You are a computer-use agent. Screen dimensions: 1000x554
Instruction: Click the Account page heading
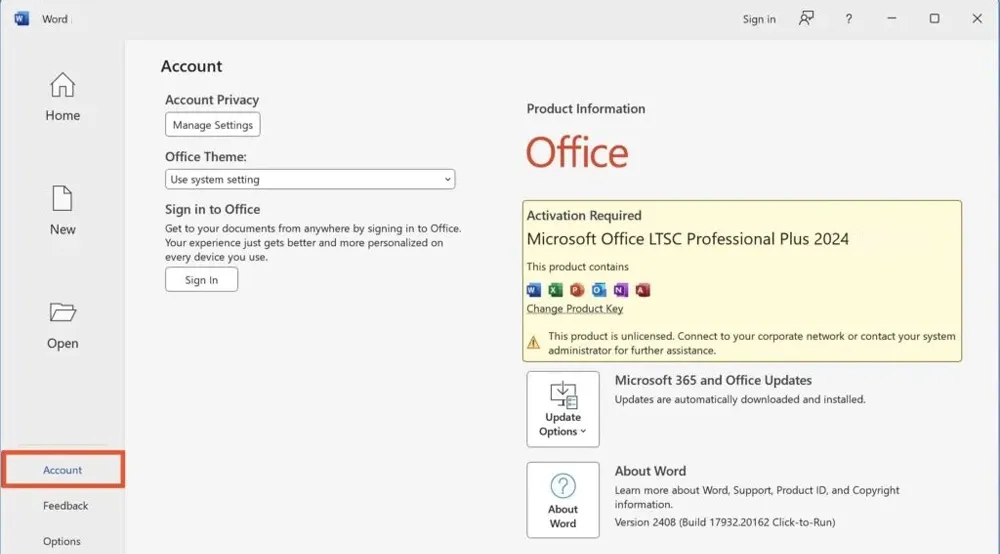click(x=191, y=66)
